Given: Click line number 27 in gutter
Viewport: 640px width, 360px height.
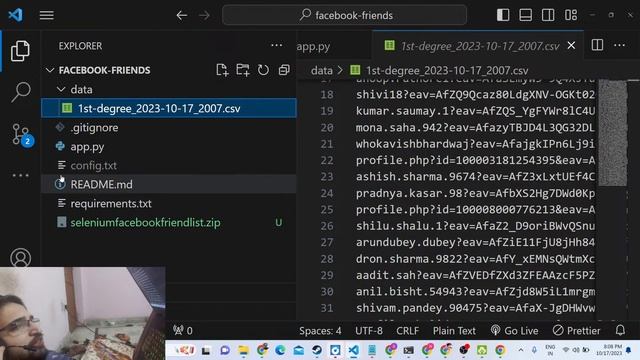Looking at the screenshot, I should 327,242.
